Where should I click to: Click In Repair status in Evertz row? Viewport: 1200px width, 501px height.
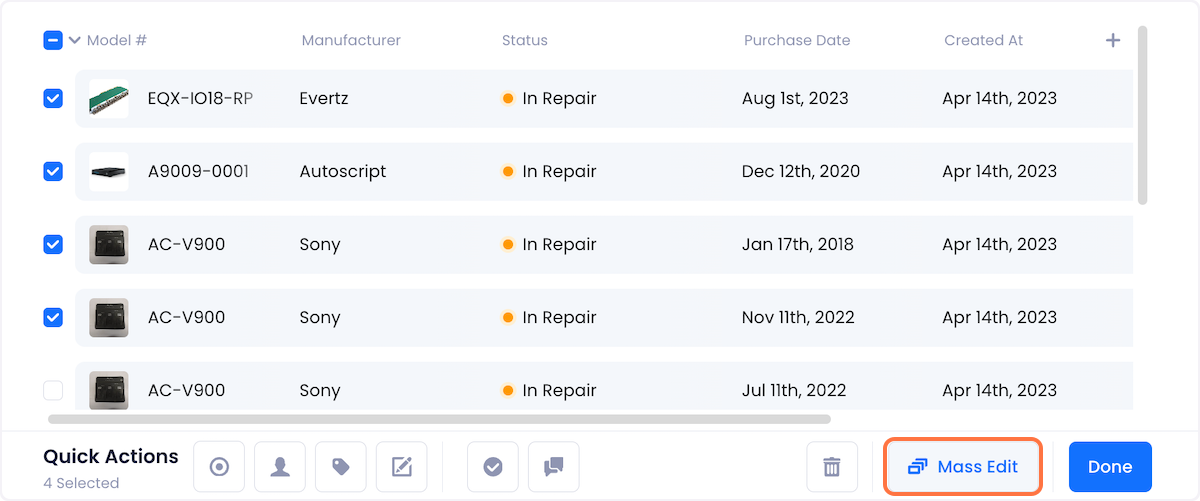(550, 98)
